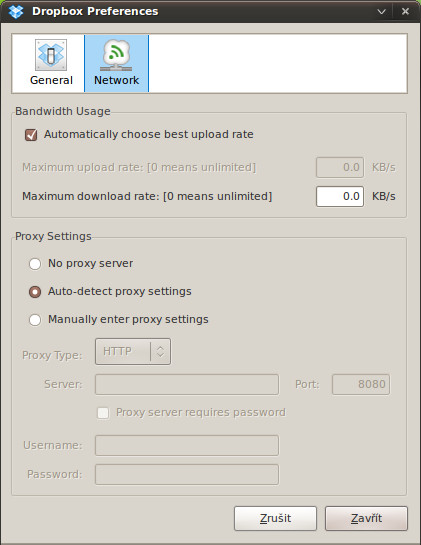Click the title bar minimize chevron
This screenshot has width=421, height=545.
point(381,11)
